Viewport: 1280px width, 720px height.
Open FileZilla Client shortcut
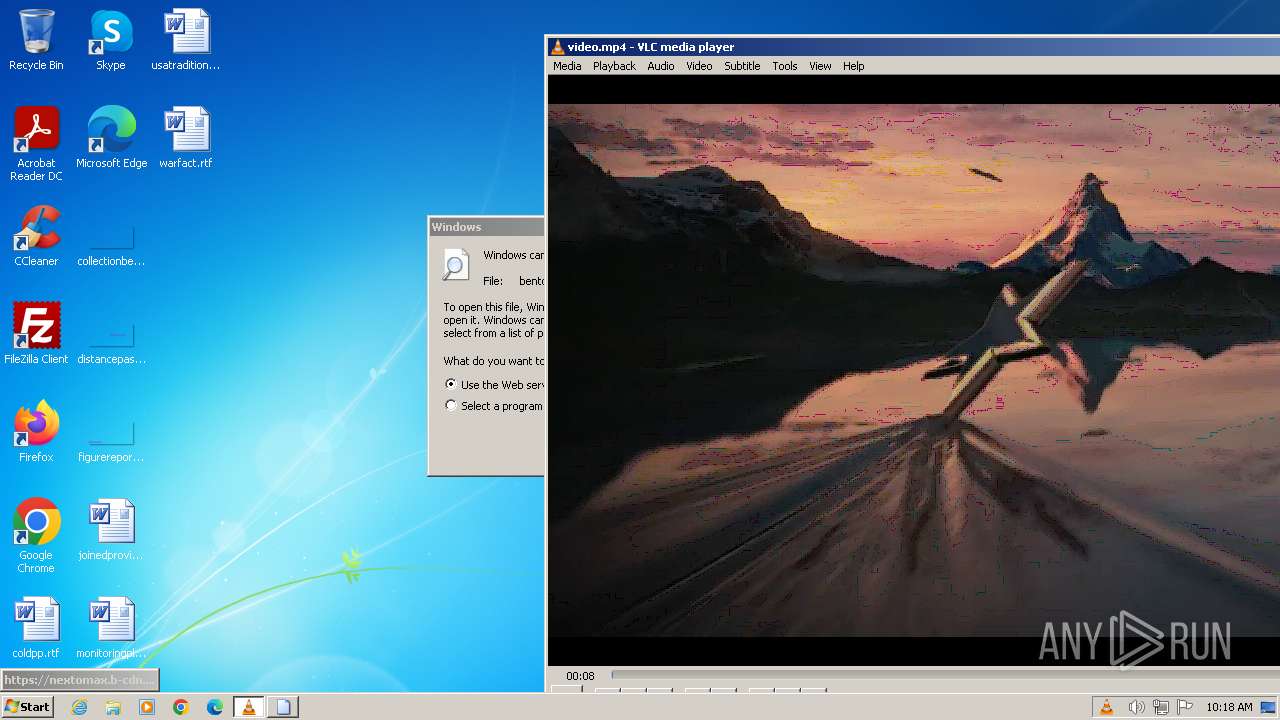pos(36,334)
